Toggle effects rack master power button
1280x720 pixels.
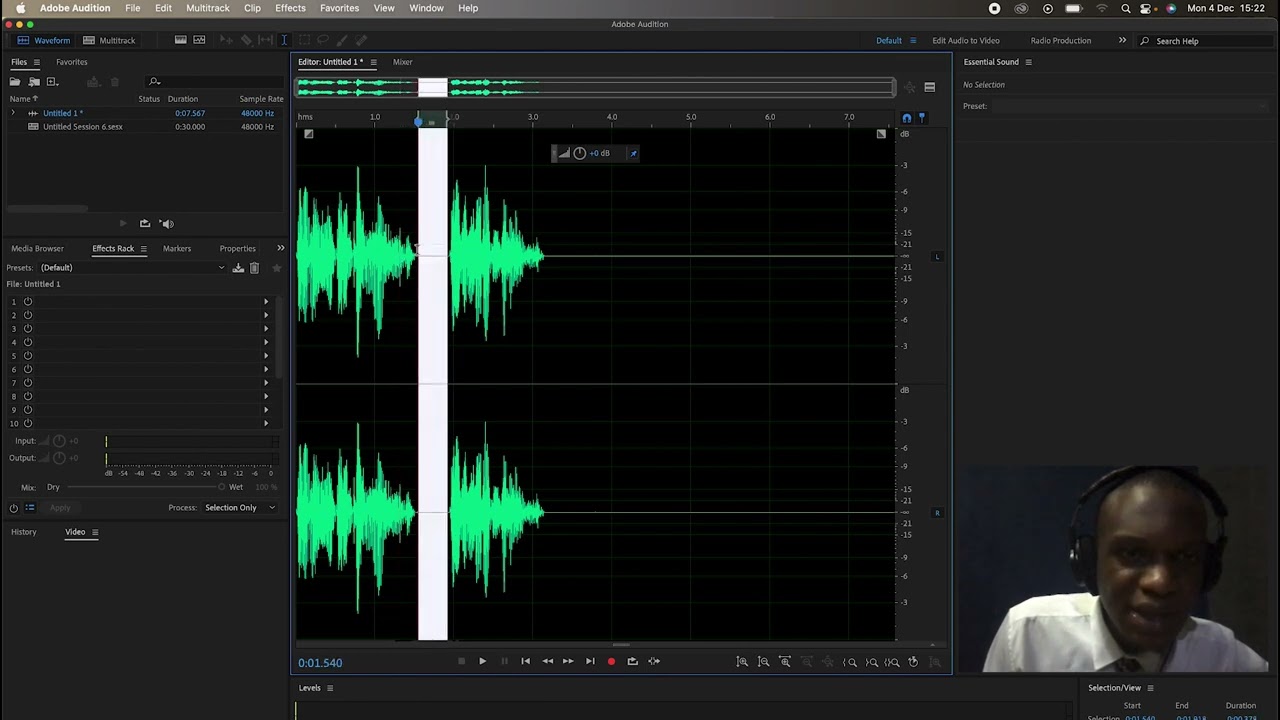point(14,508)
